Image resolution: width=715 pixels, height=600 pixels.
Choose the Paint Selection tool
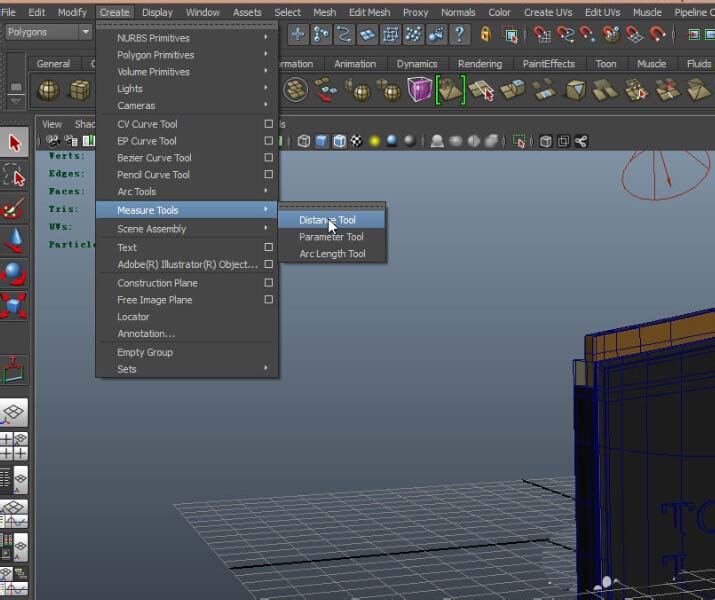[x=14, y=209]
